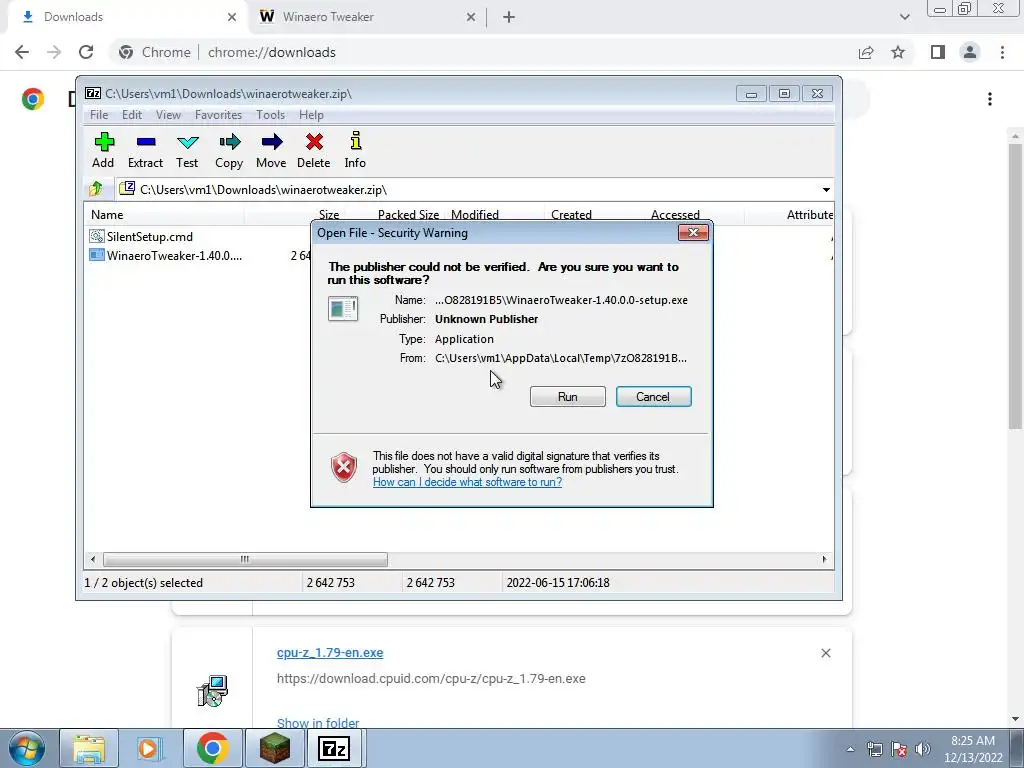Open the Chrome profile avatar
Viewport: 1024px width, 768px height.
[x=970, y=52]
